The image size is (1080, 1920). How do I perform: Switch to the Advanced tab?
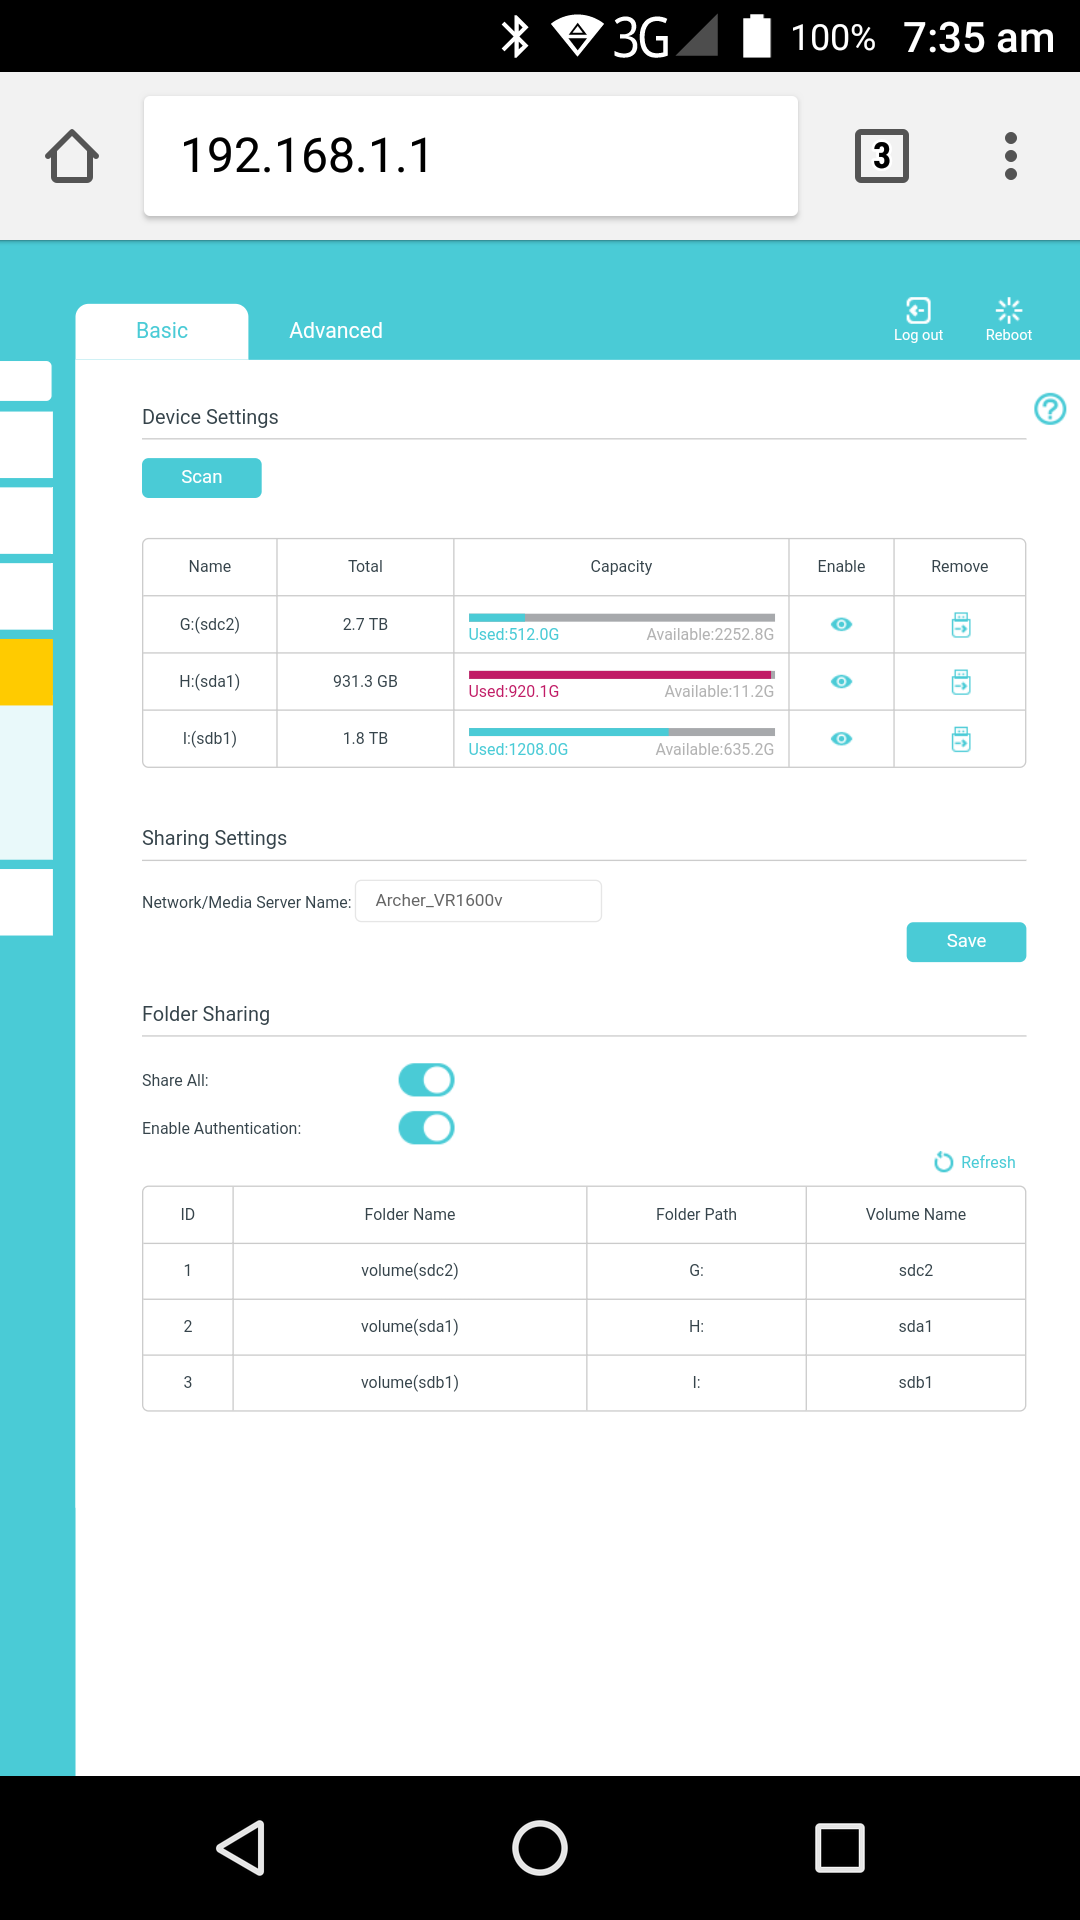(336, 331)
